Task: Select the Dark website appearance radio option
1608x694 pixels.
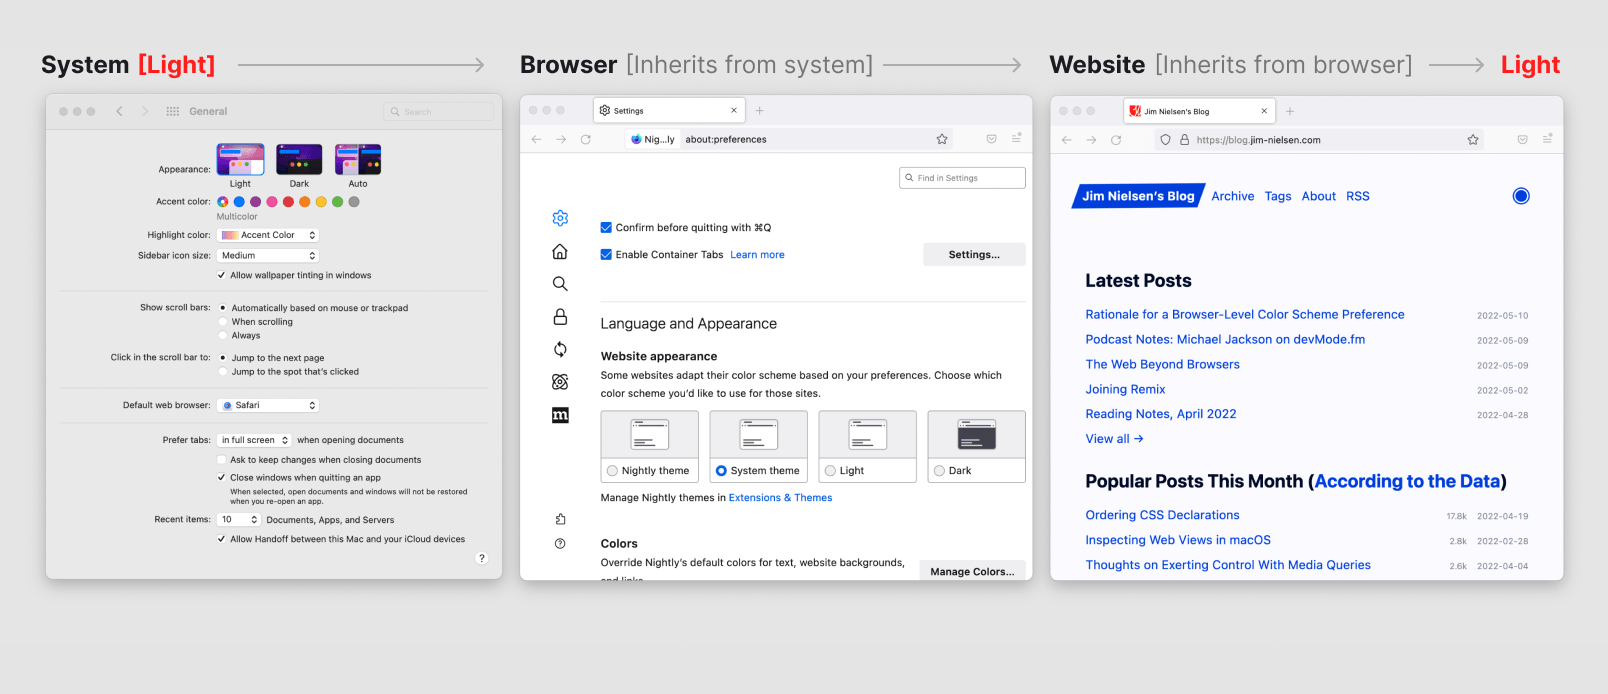Action: point(939,471)
